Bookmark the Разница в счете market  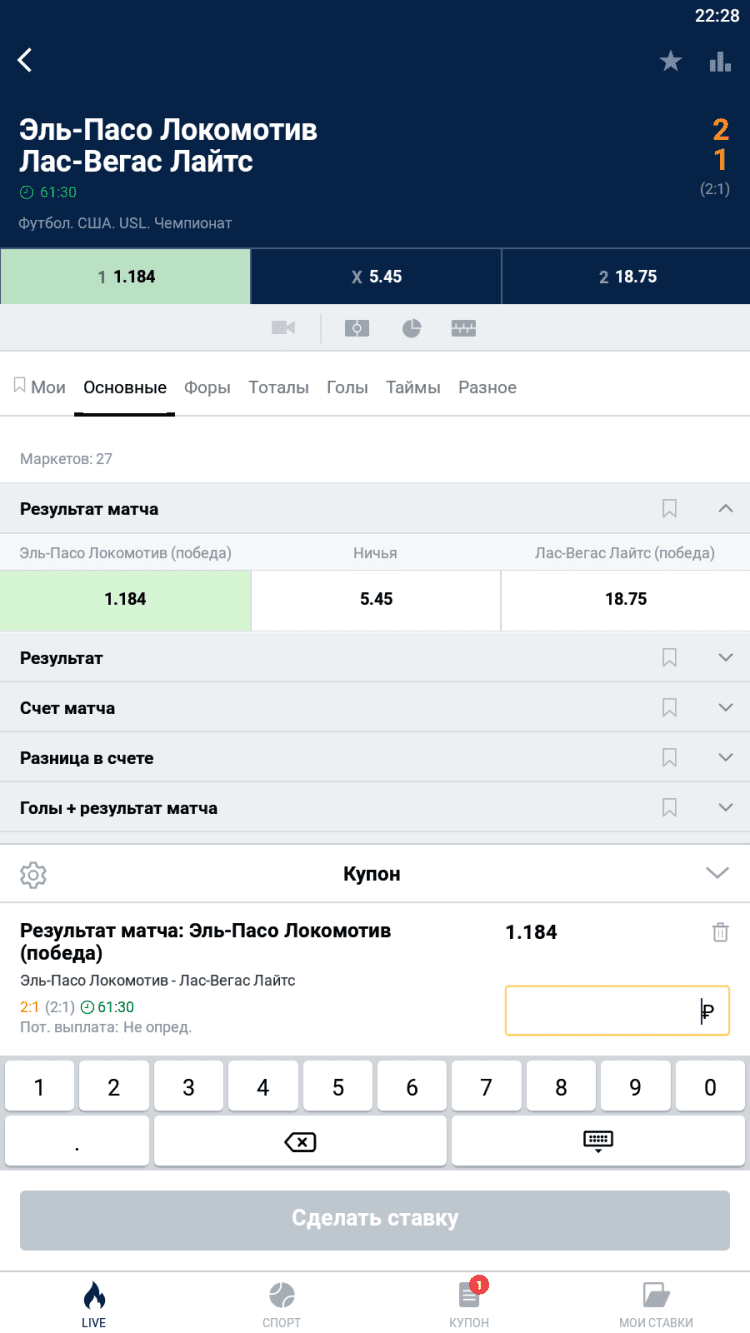(670, 758)
